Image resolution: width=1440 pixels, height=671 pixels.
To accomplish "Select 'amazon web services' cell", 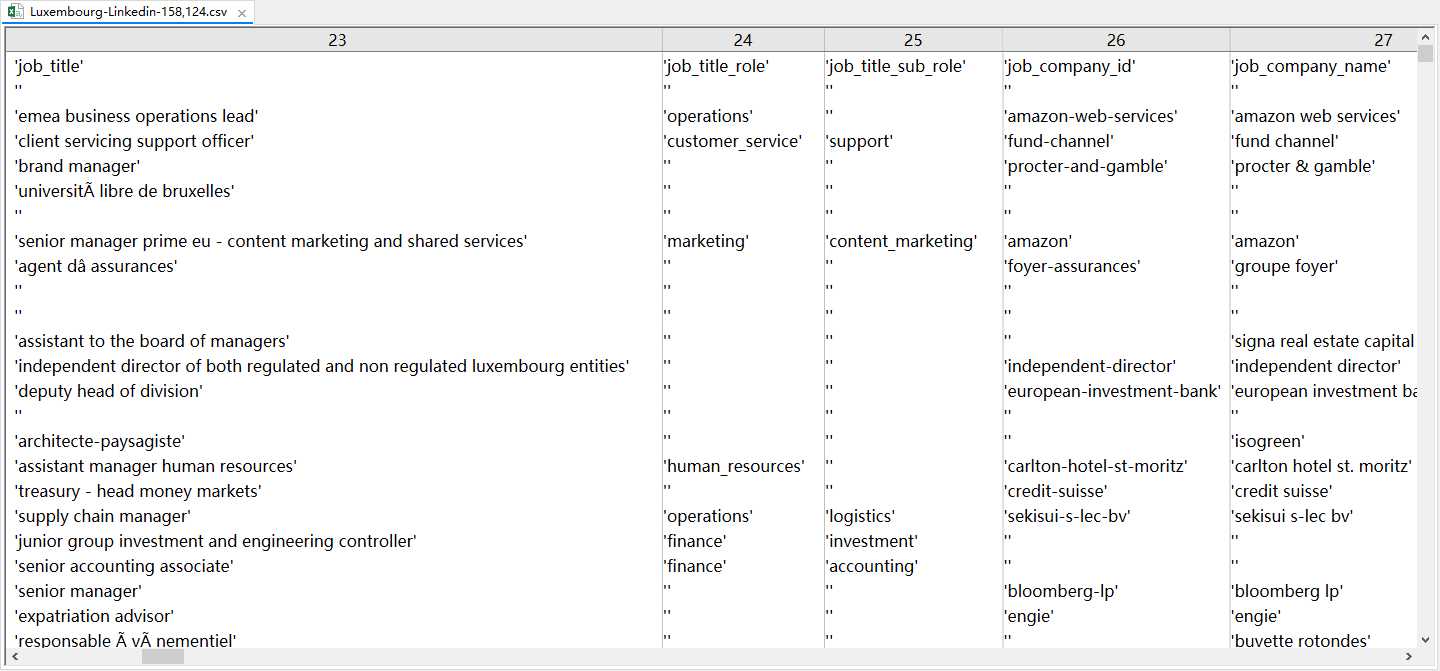I will [x=1324, y=116].
